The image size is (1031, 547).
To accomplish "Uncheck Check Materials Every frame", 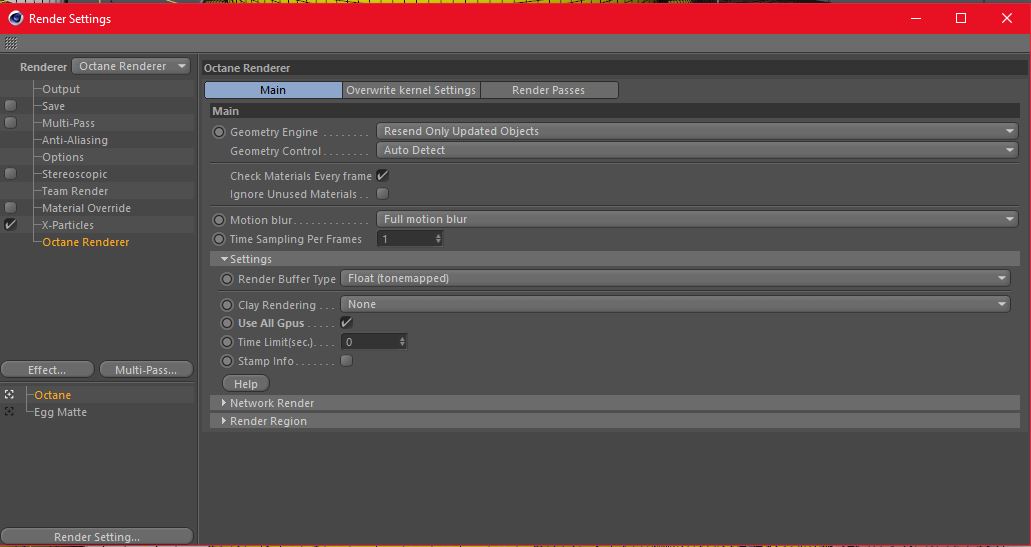I will point(382,176).
